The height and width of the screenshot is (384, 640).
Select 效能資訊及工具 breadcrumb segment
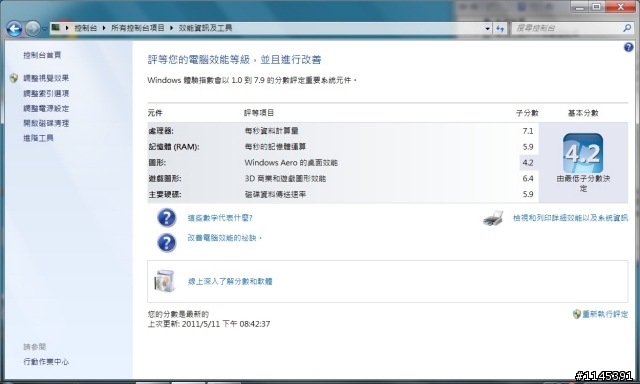pyautogui.click(x=205, y=28)
